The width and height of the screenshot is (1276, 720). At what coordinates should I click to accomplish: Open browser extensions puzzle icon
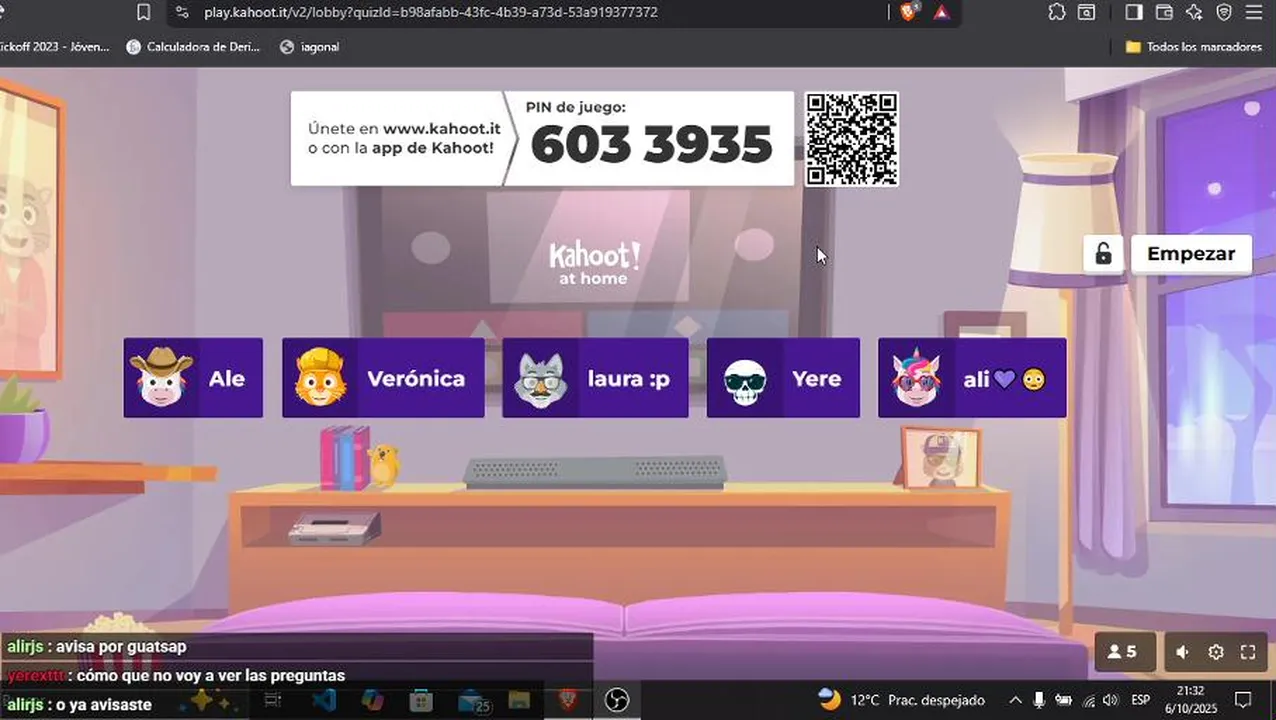point(1057,12)
